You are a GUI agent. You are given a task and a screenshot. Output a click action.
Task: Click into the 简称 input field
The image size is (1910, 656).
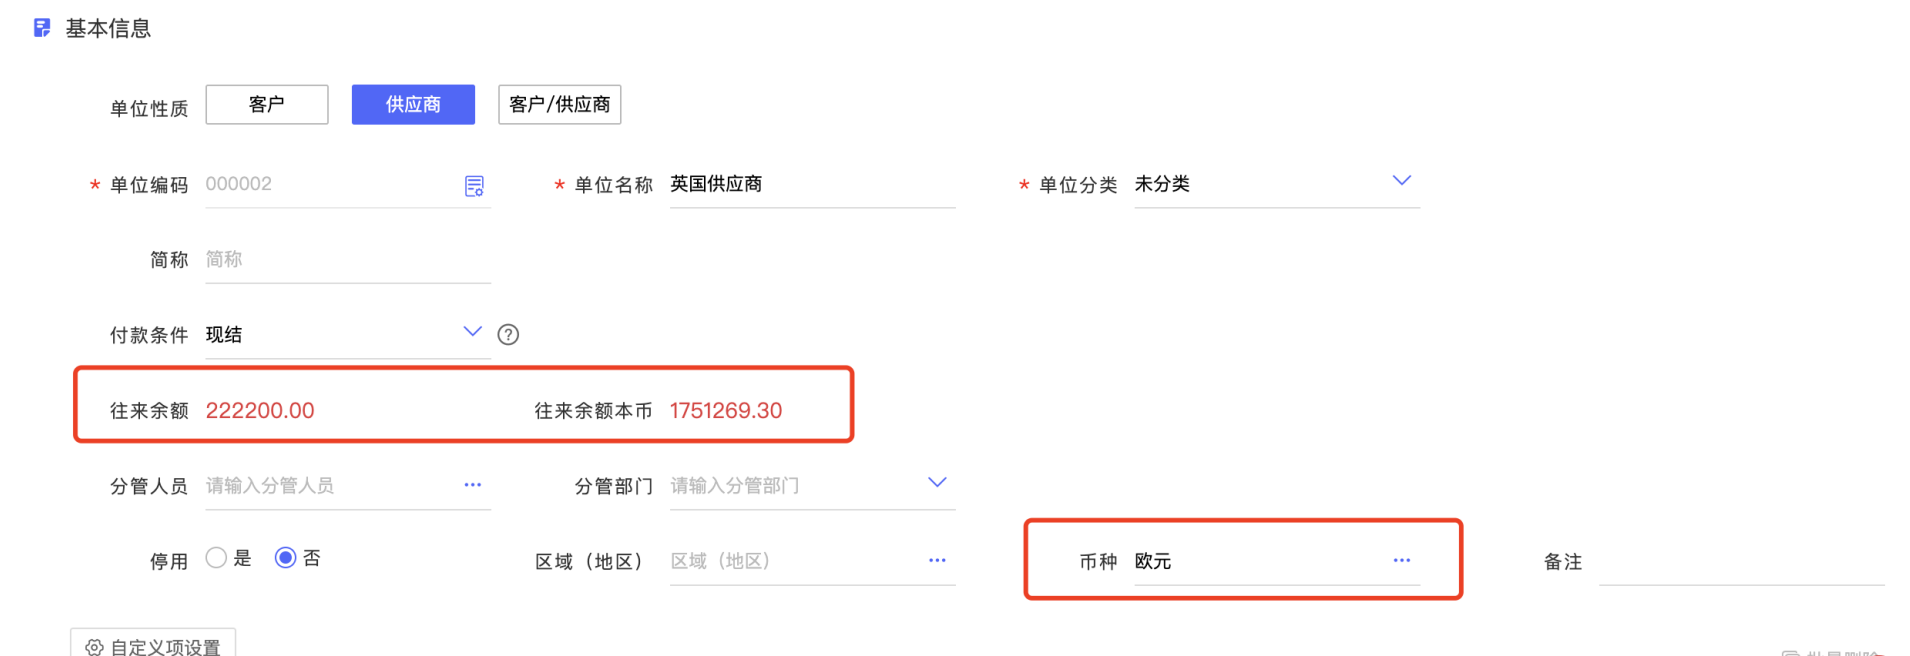pos(346,260)
